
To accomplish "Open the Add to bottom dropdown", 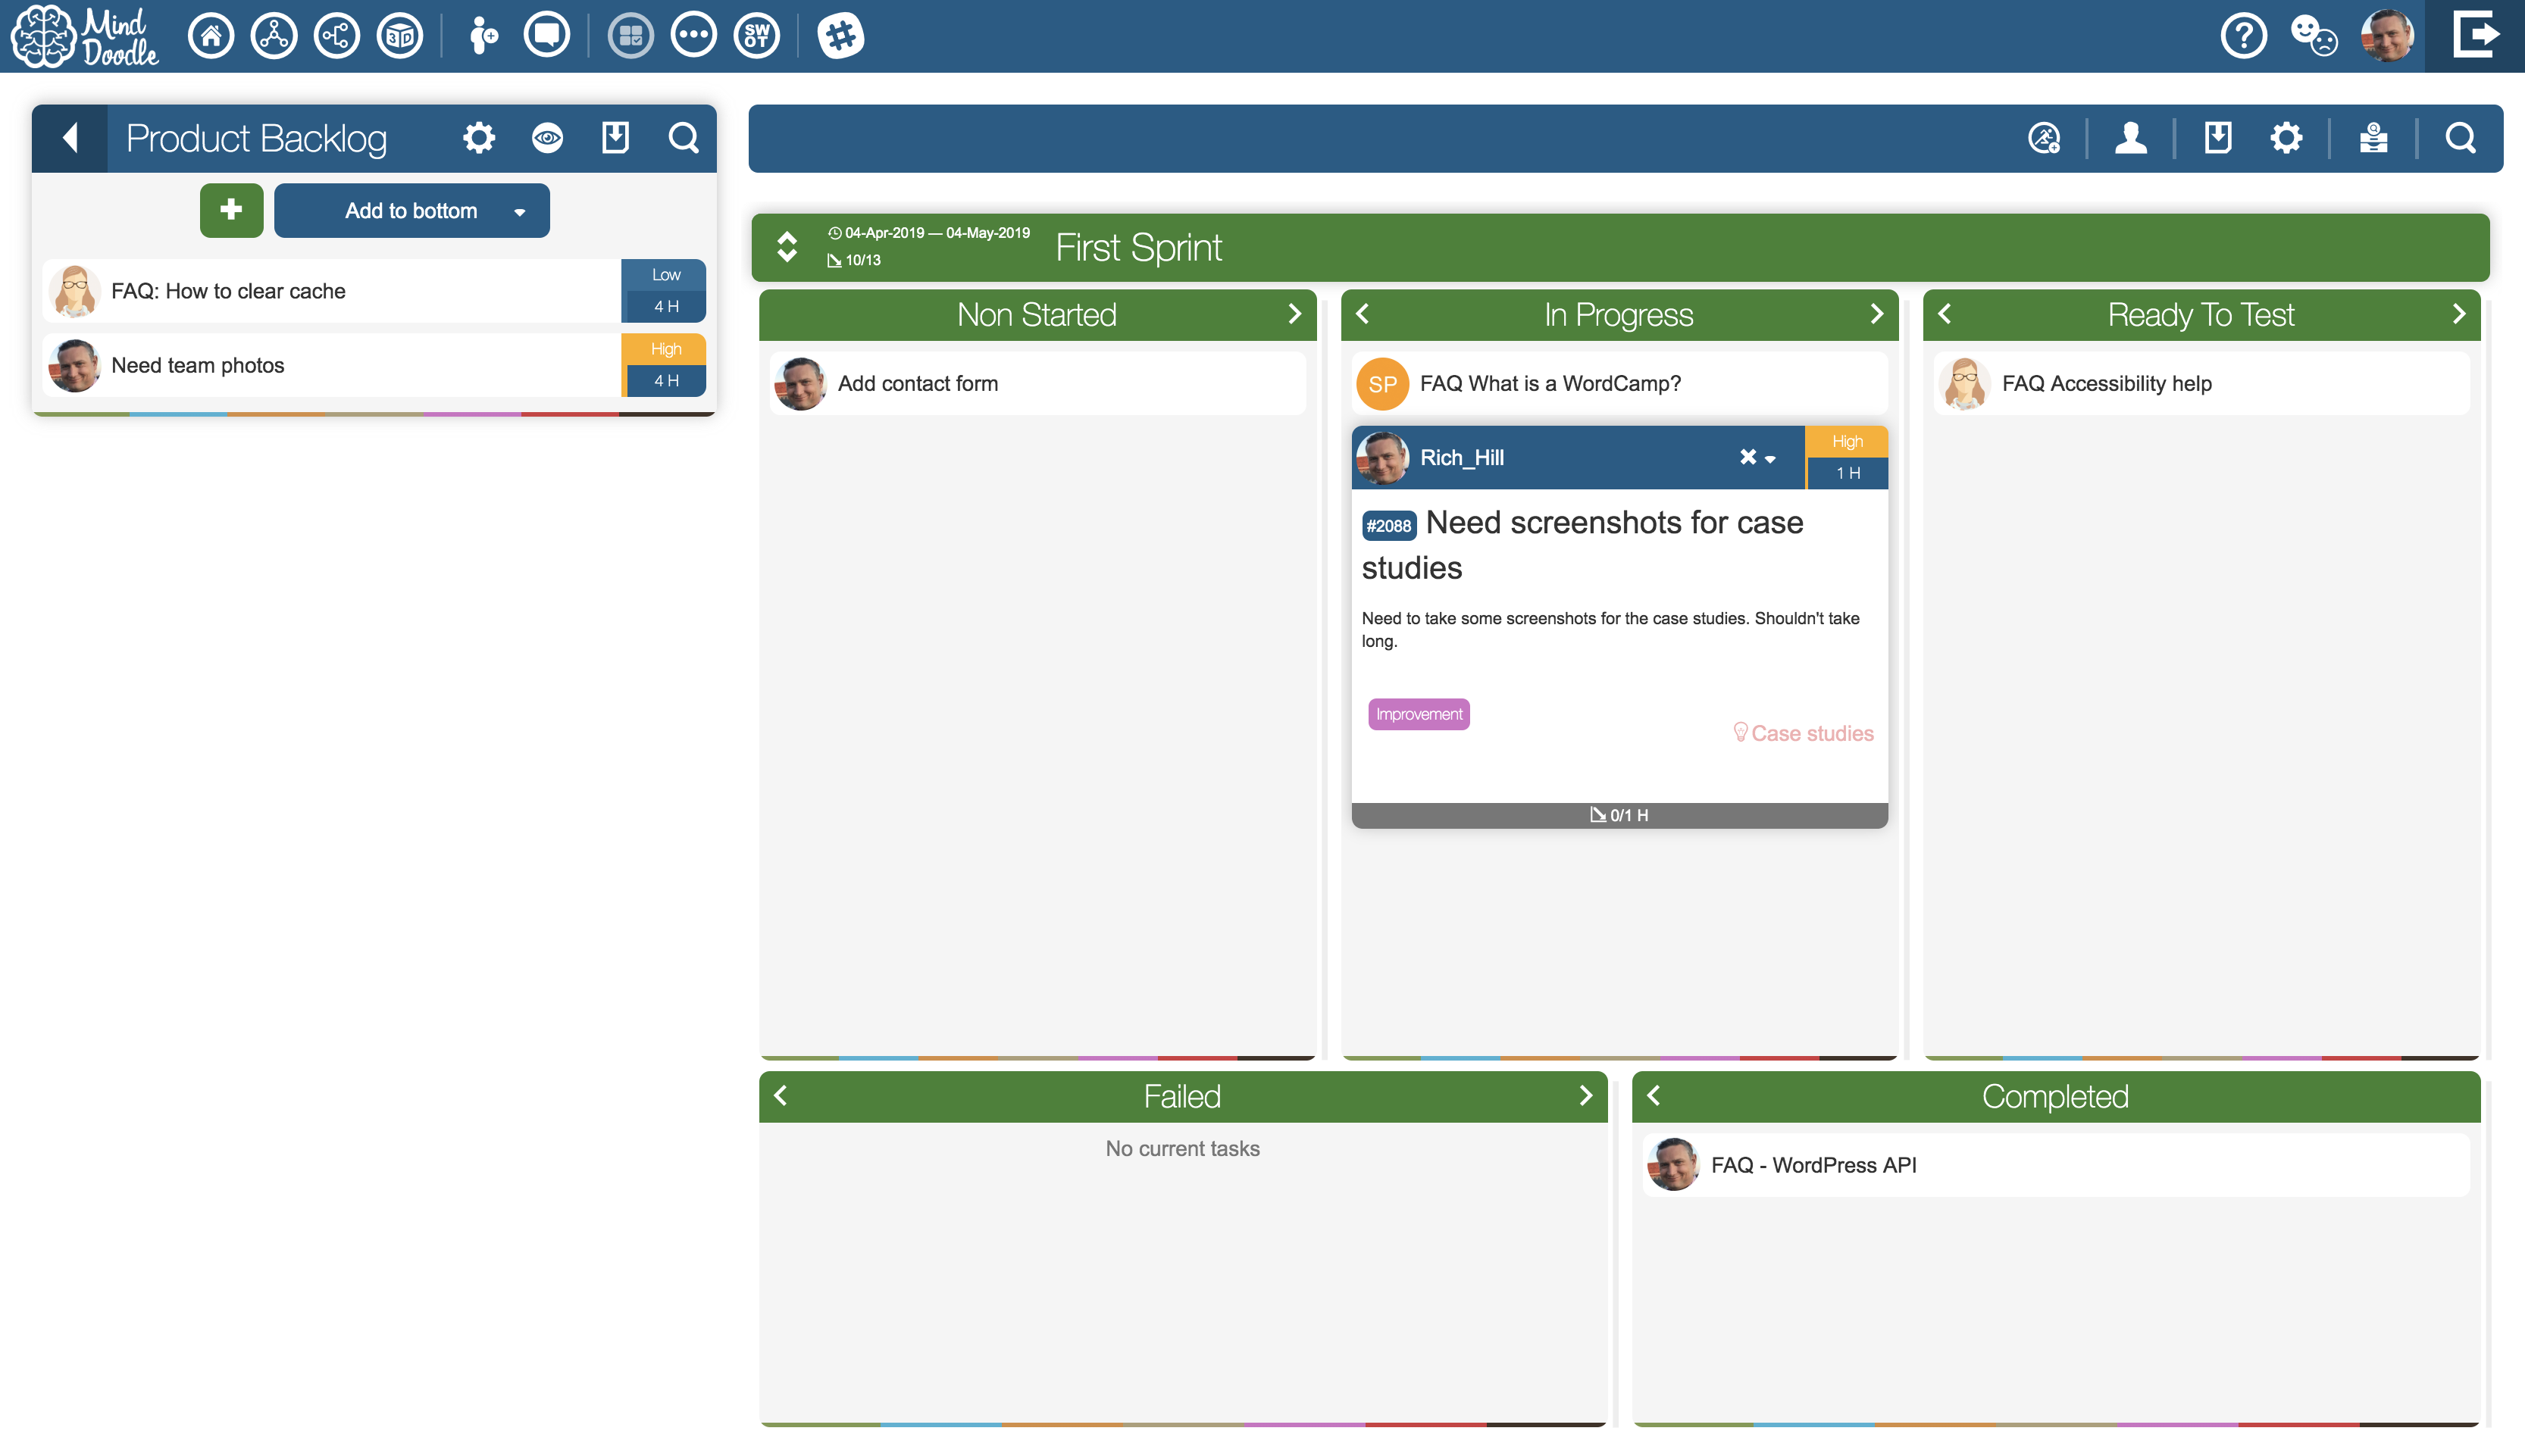I will tap(519, 212).
